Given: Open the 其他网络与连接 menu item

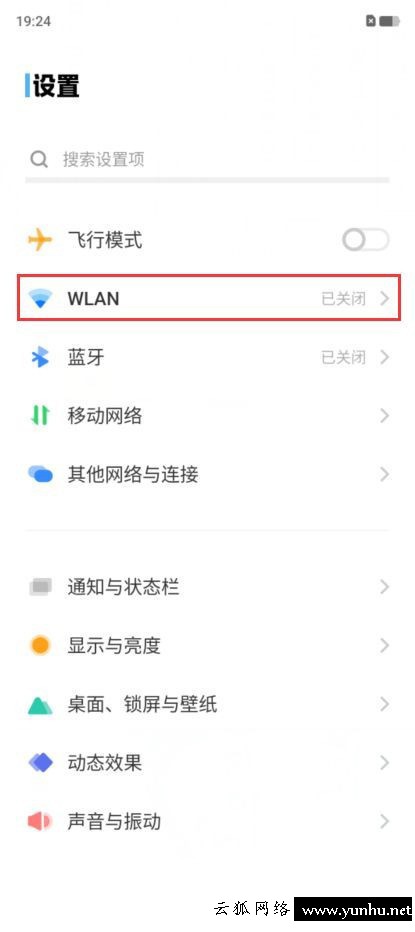Looking at the screenshot, I should coord(208,474).
